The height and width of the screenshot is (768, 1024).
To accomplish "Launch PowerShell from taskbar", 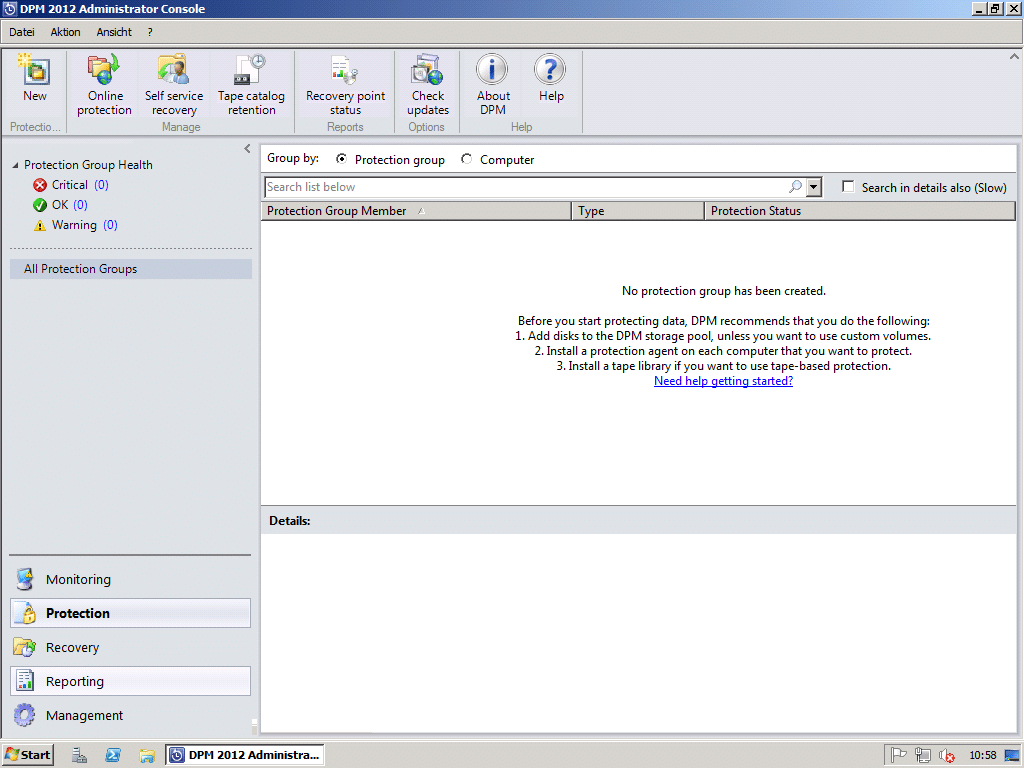I will point(113,755).
